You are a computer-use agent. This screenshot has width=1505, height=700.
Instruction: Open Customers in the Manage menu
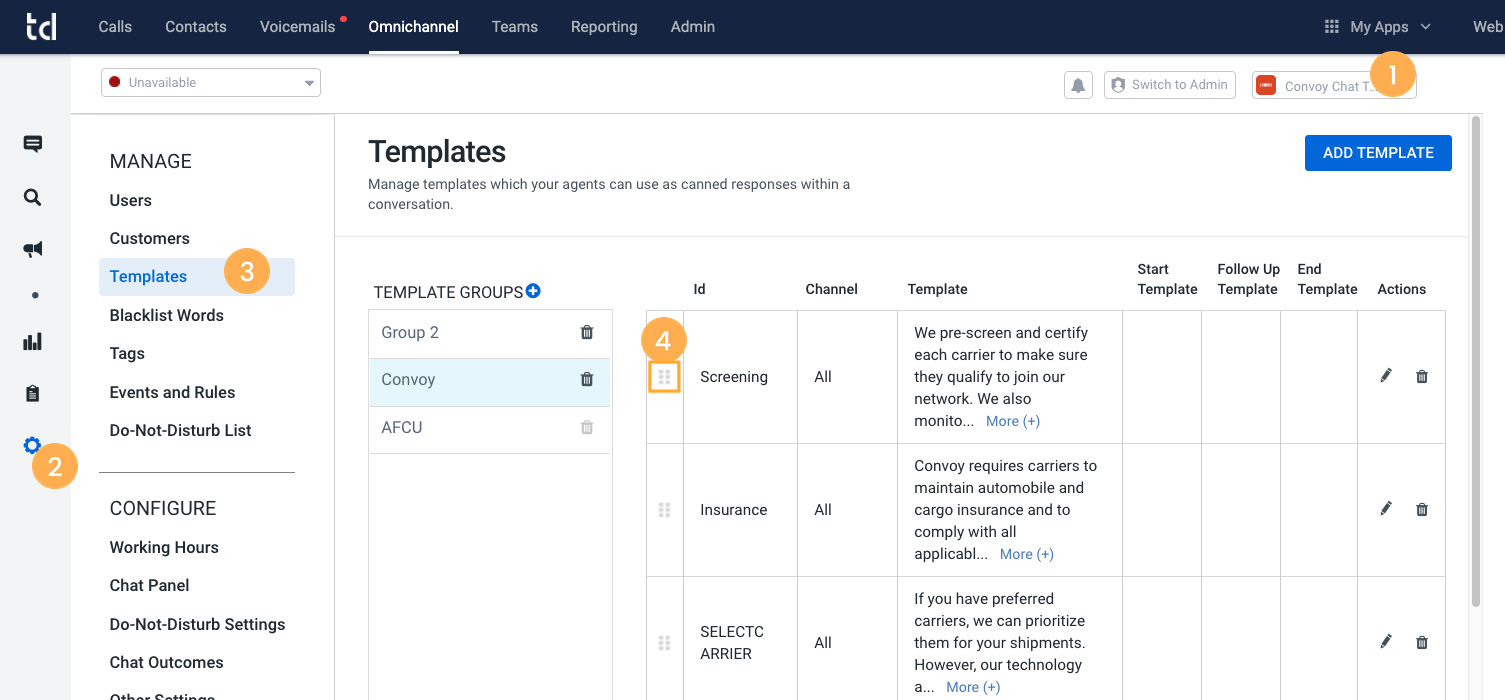[x=150, y=238]
